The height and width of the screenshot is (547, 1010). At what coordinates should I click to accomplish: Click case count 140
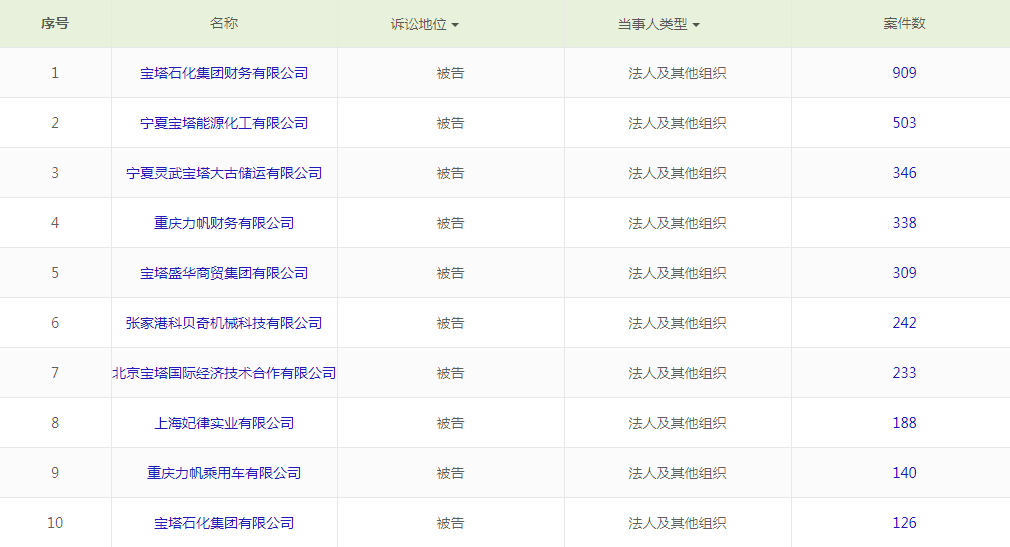[x=904, y=473]
